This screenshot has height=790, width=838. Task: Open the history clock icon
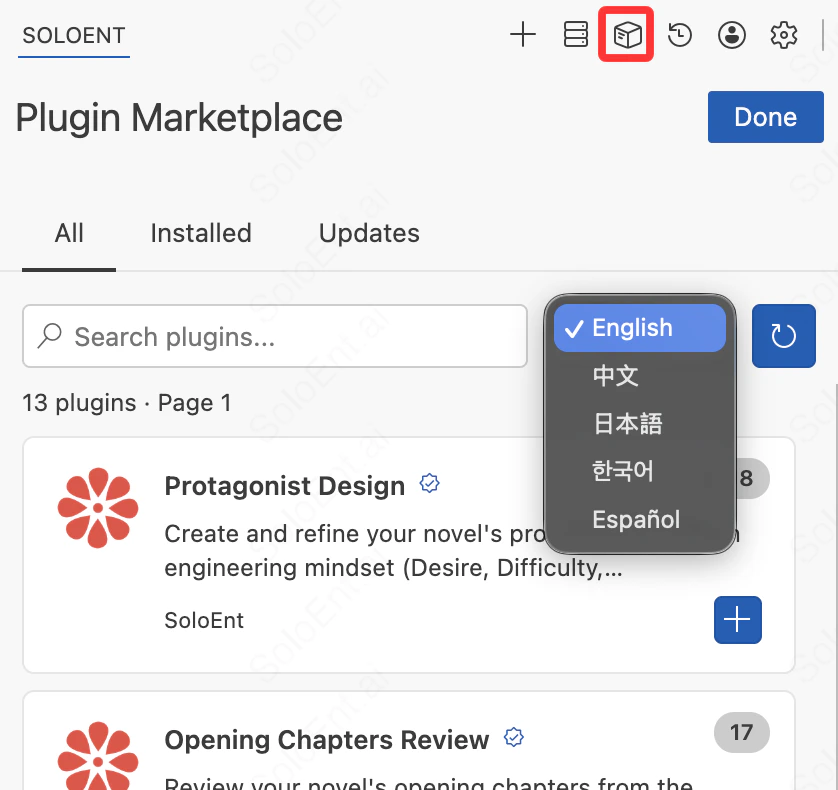[x=680, y=35]
